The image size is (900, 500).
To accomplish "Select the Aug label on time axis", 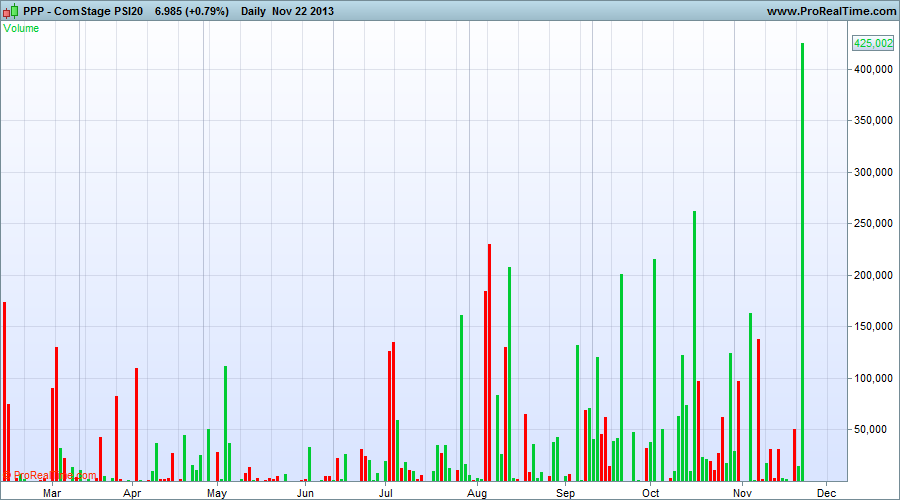I will click(x=477, y=493).
